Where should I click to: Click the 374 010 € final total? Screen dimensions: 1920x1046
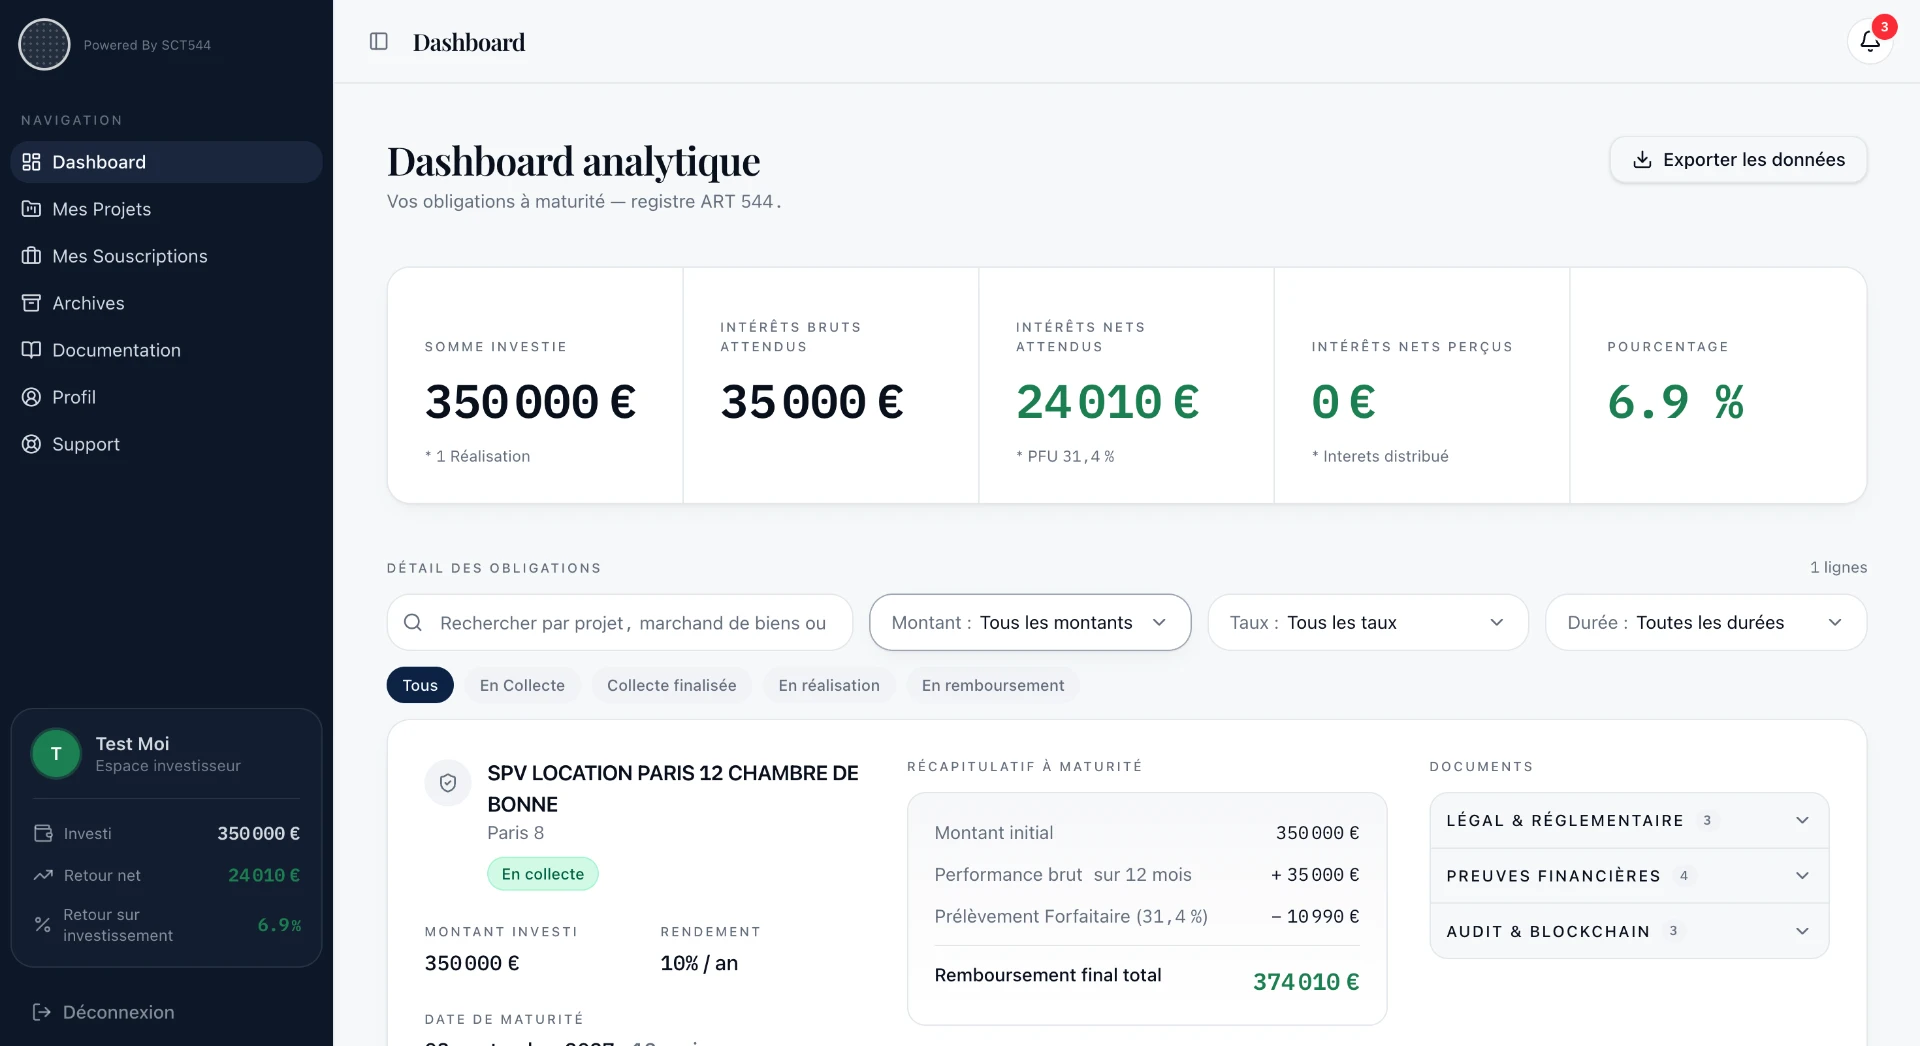tap(1306, 982)
